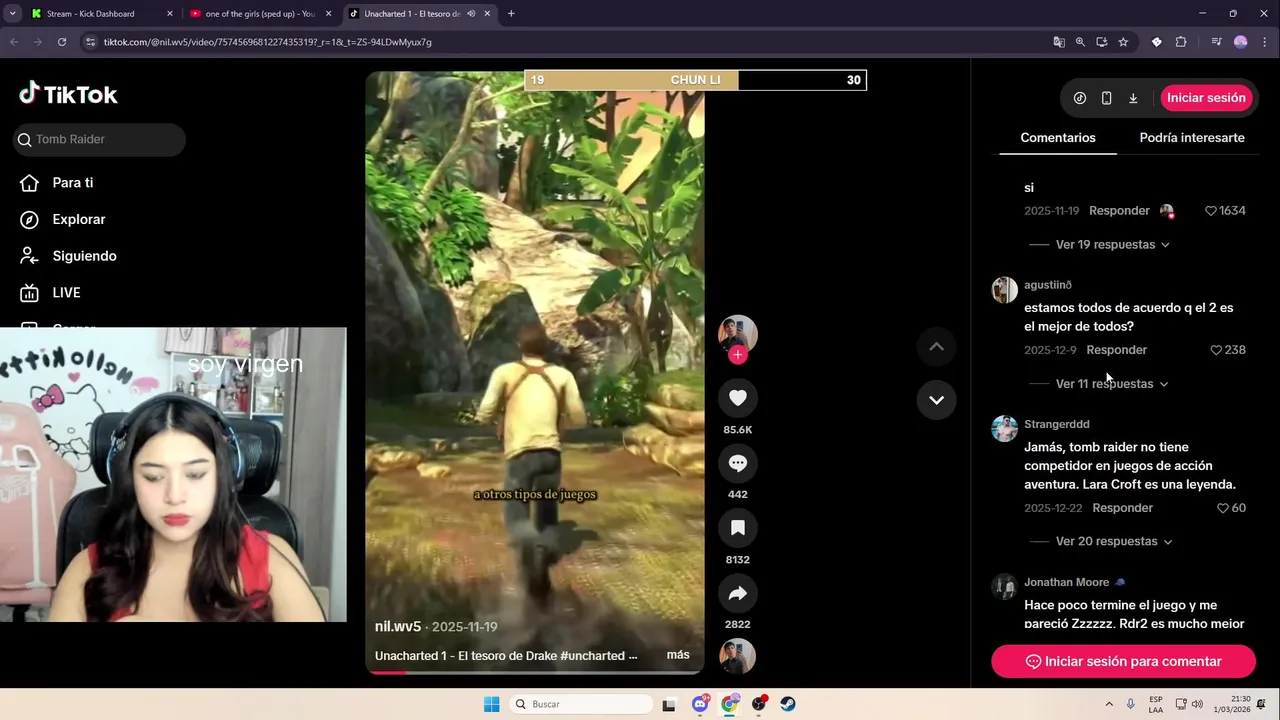Bookmark page with the star icon

pyautogui.click(x=1123, y=42)
